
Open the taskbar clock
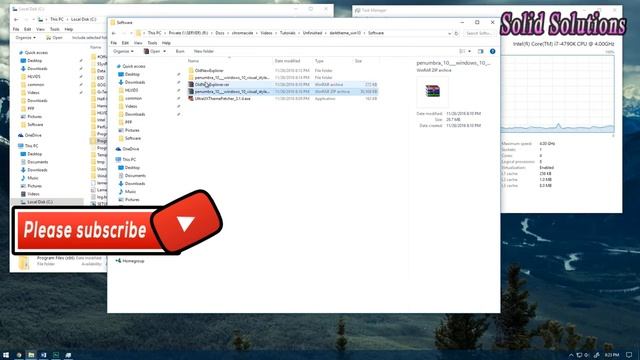point(611,355)
